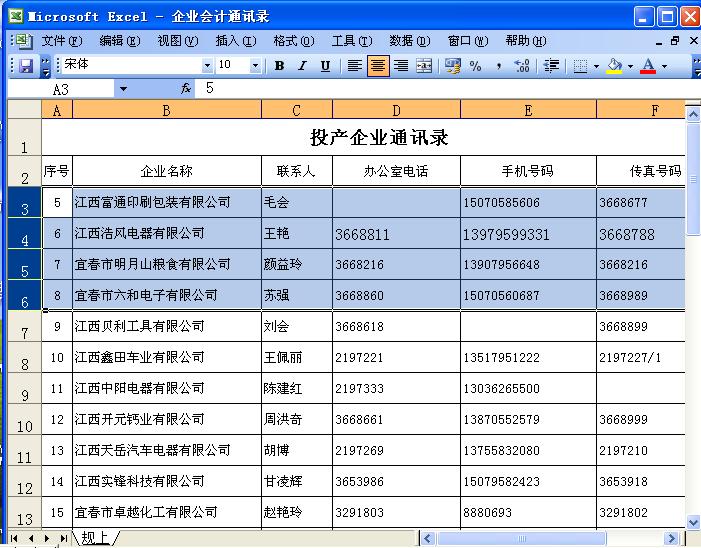Toggle bold formatting
Screen dimensions: 701x548
(279, 66)
